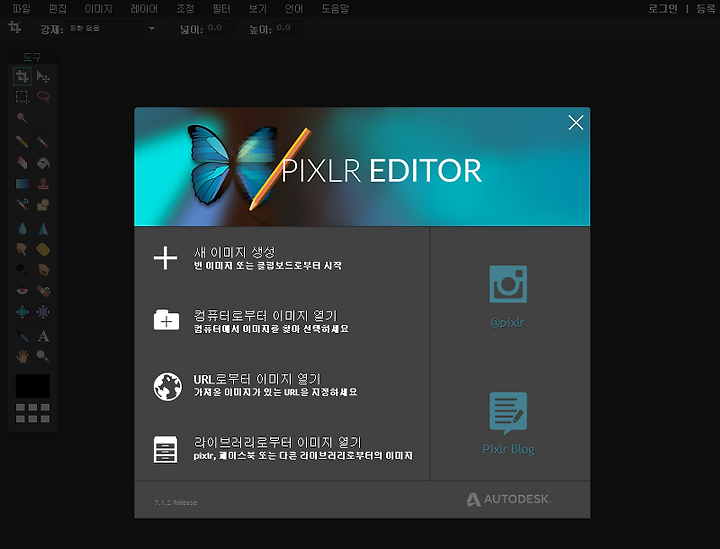Open the 이미지 menu
The width and height of the screenshot is (720, 549).
pyautogui.click(x=98, y=9)
